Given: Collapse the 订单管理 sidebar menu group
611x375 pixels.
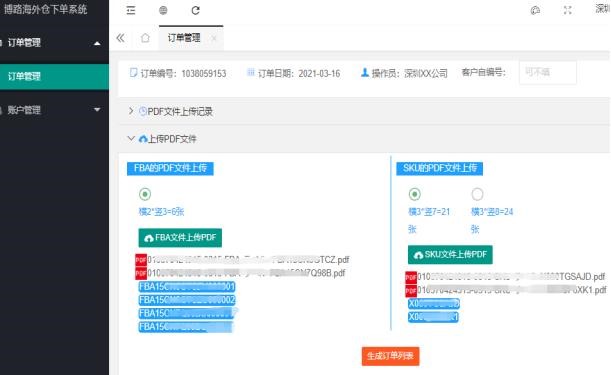Looking at the screenshot, I should (54, 42).
